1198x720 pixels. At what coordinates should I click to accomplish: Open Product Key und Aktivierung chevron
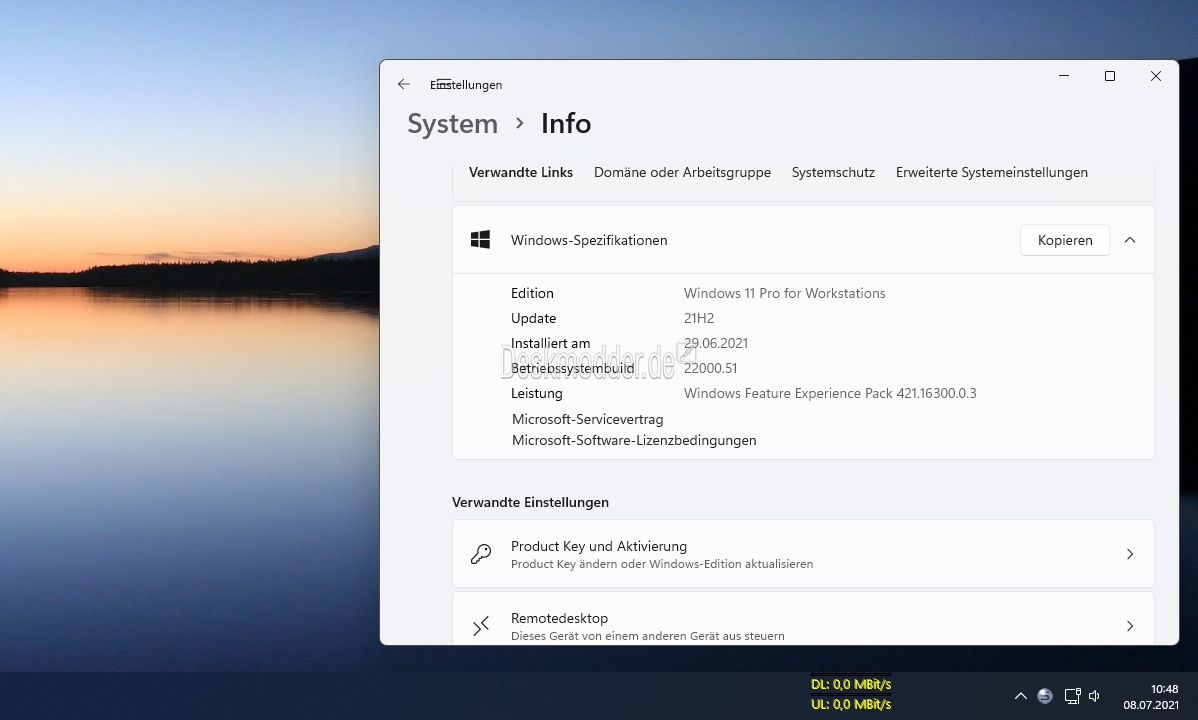1129,554
